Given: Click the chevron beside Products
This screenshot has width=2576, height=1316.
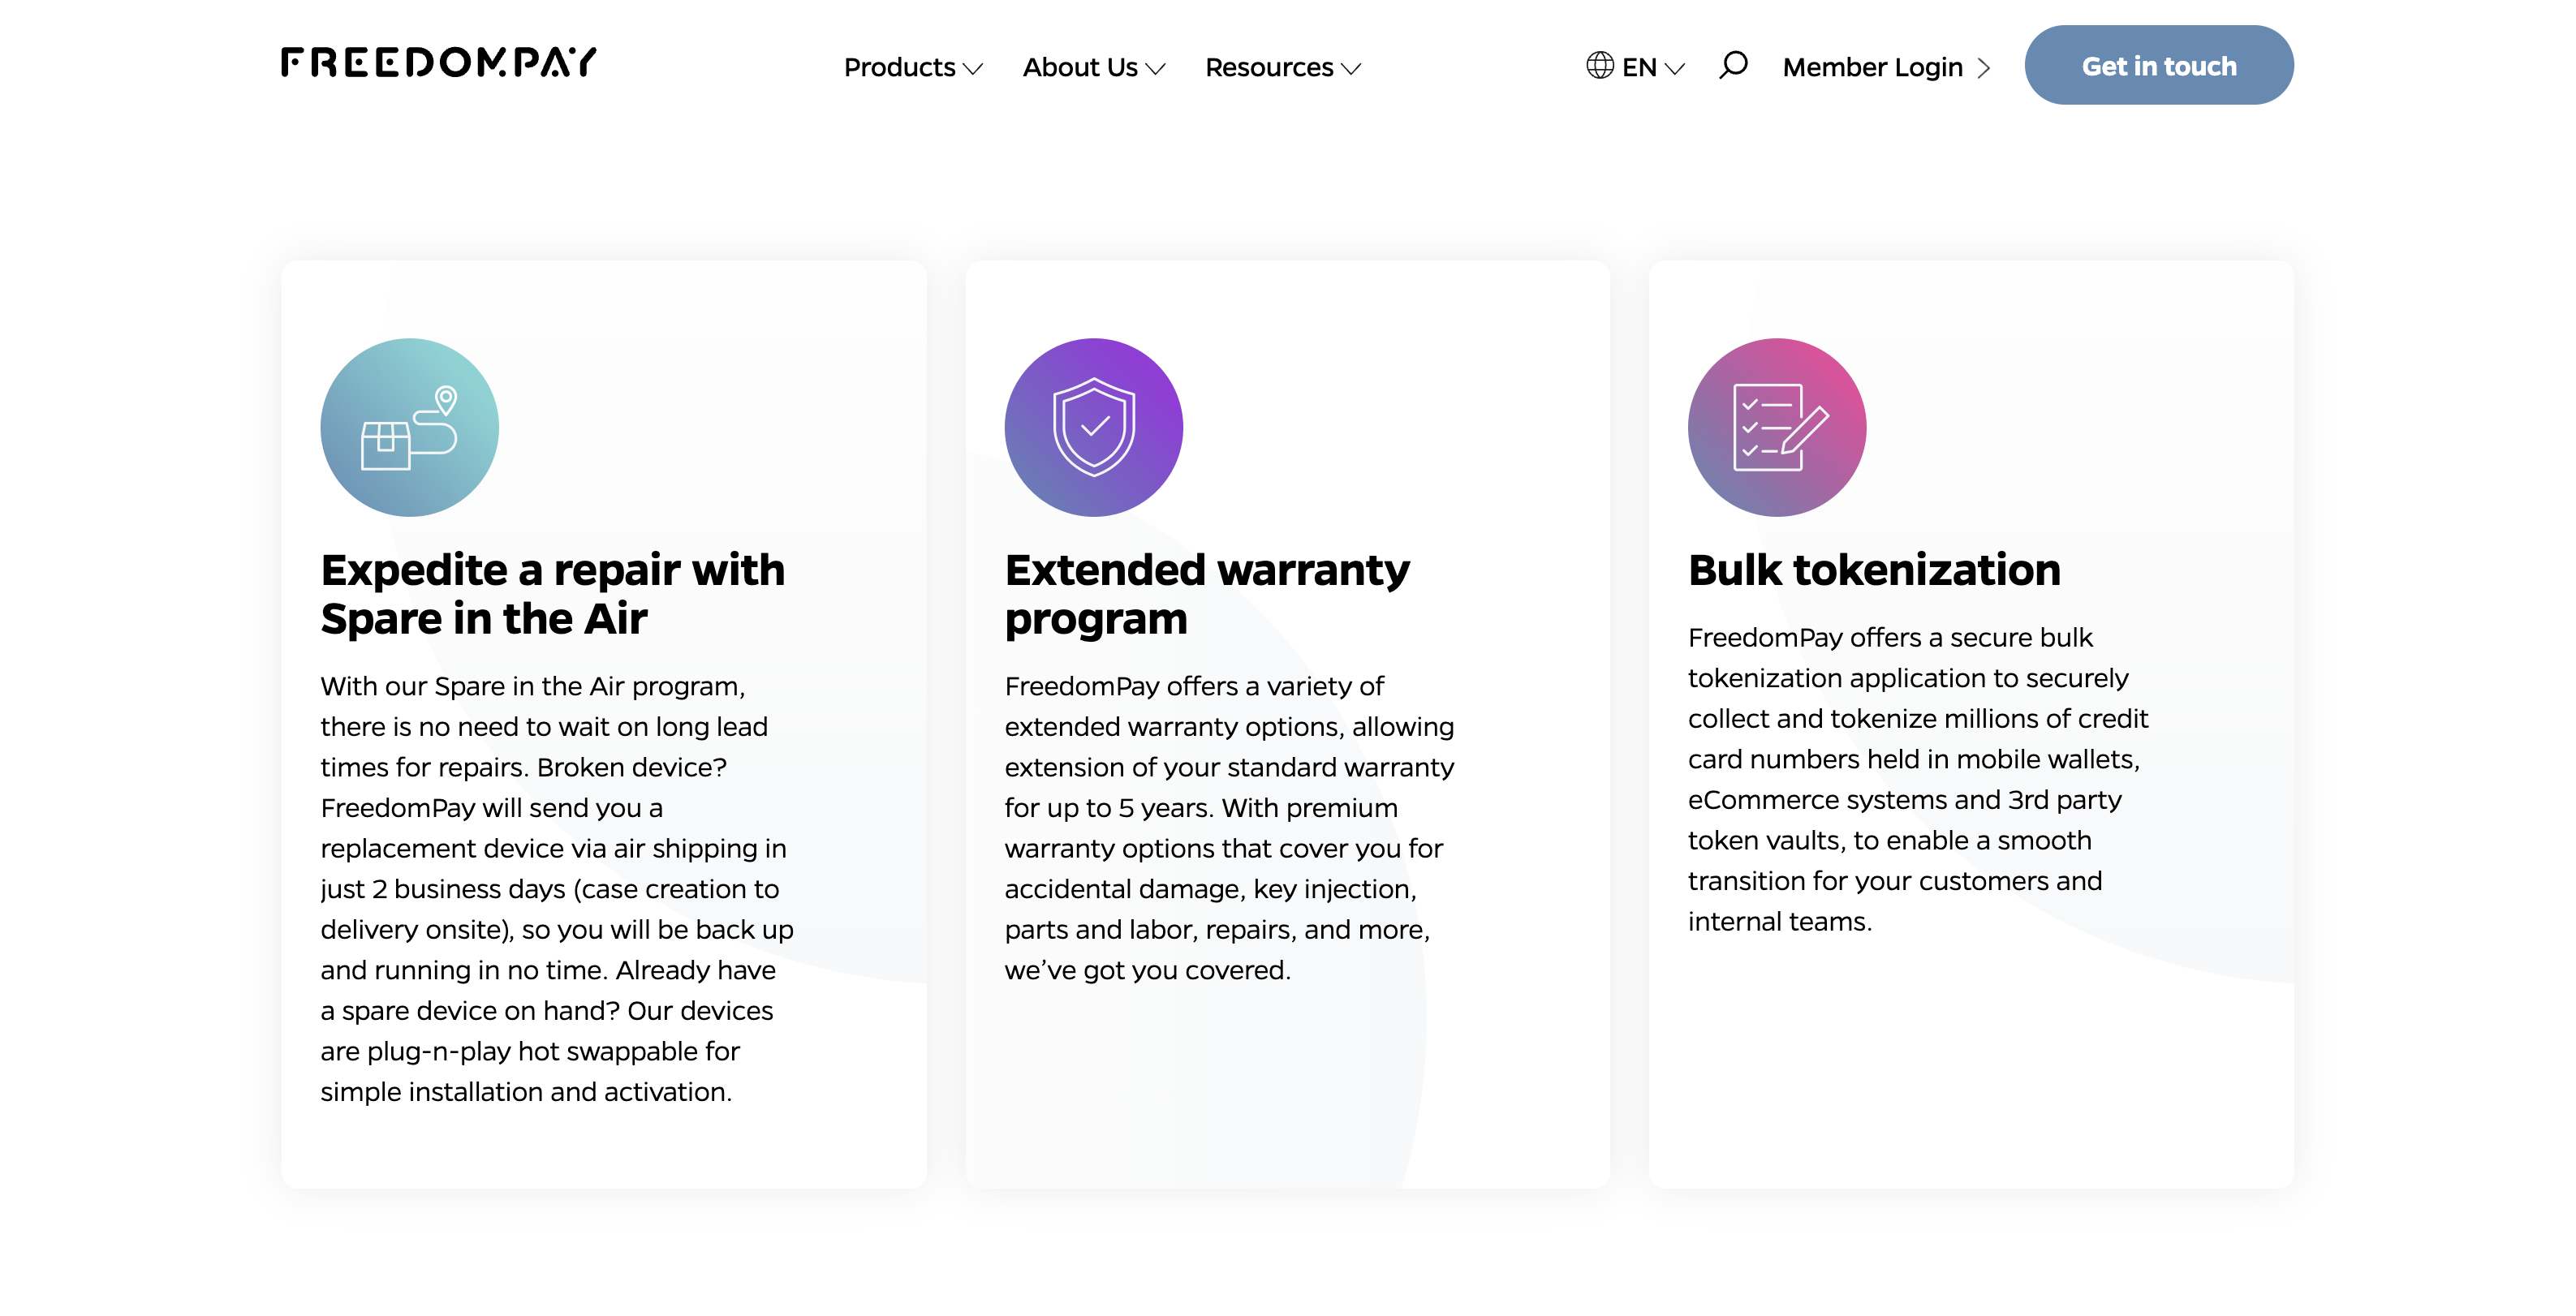Looking at the screenshot, I should [x=973, y=69].
